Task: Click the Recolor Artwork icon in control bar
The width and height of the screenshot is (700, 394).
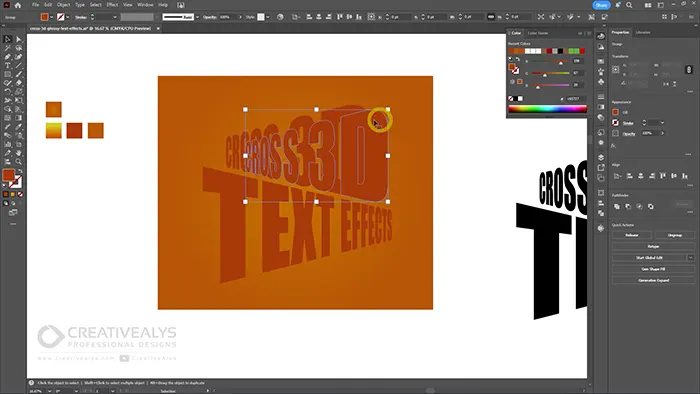Action: [280, 17]
